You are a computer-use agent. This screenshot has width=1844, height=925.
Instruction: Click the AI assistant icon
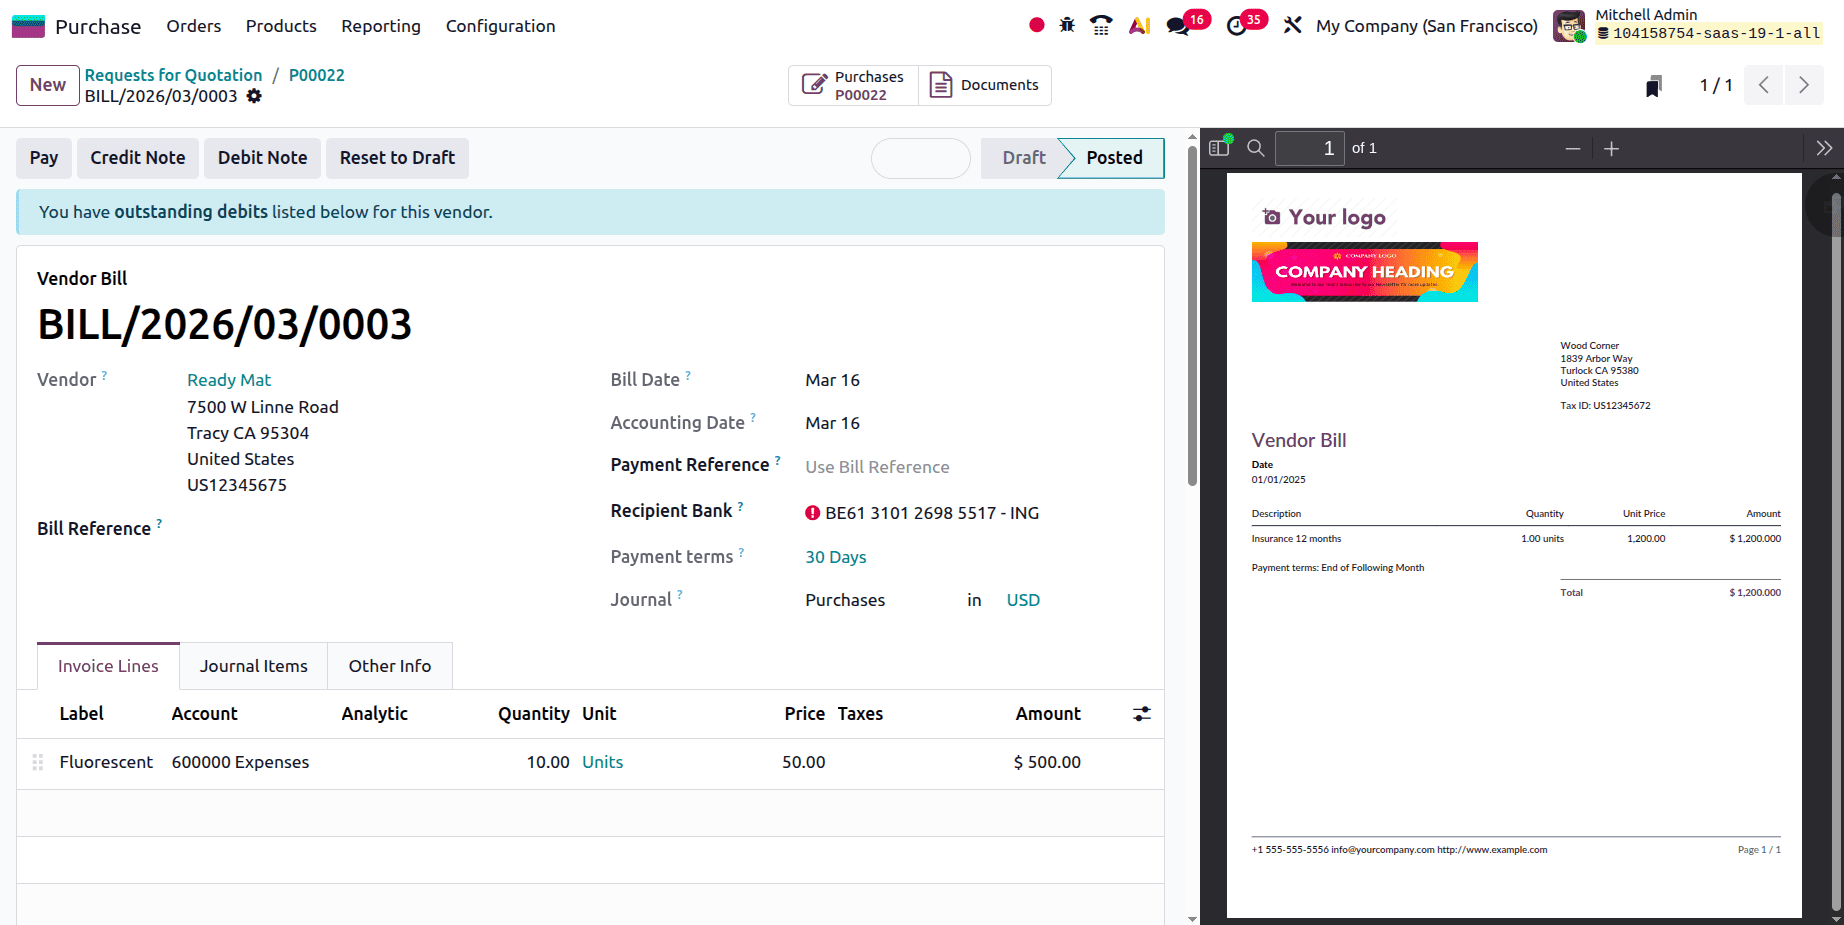[x=1139, y=25]
